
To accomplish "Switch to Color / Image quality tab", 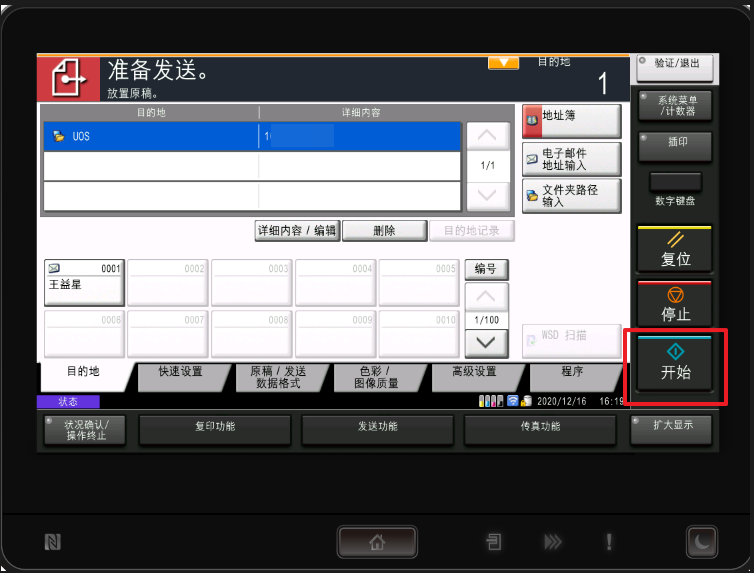I will pyautogui.click(x=377, y=377).
